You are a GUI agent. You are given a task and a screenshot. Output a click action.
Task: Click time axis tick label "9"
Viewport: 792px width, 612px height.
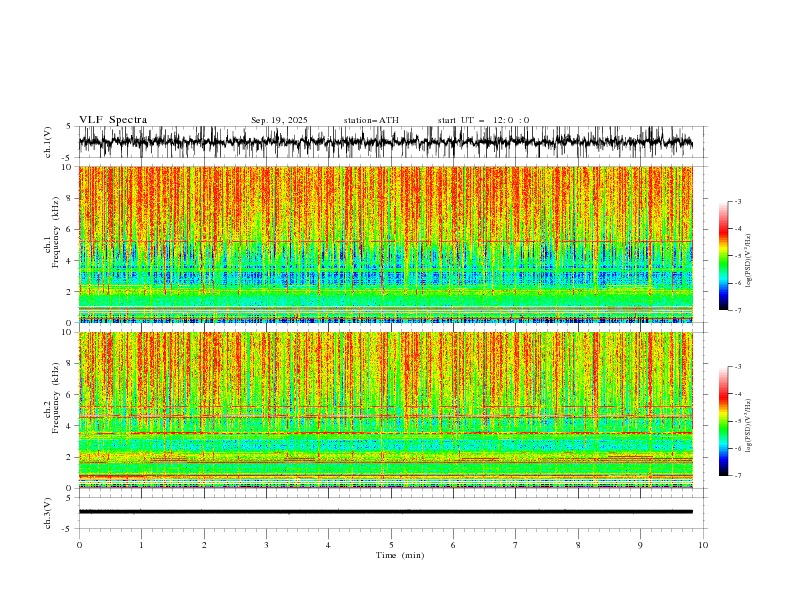pos(640,545)
